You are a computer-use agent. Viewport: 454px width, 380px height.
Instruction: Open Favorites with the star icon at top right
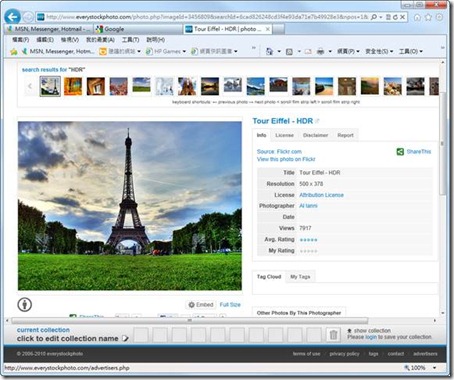pyautogui.click(x=428, y=17)
